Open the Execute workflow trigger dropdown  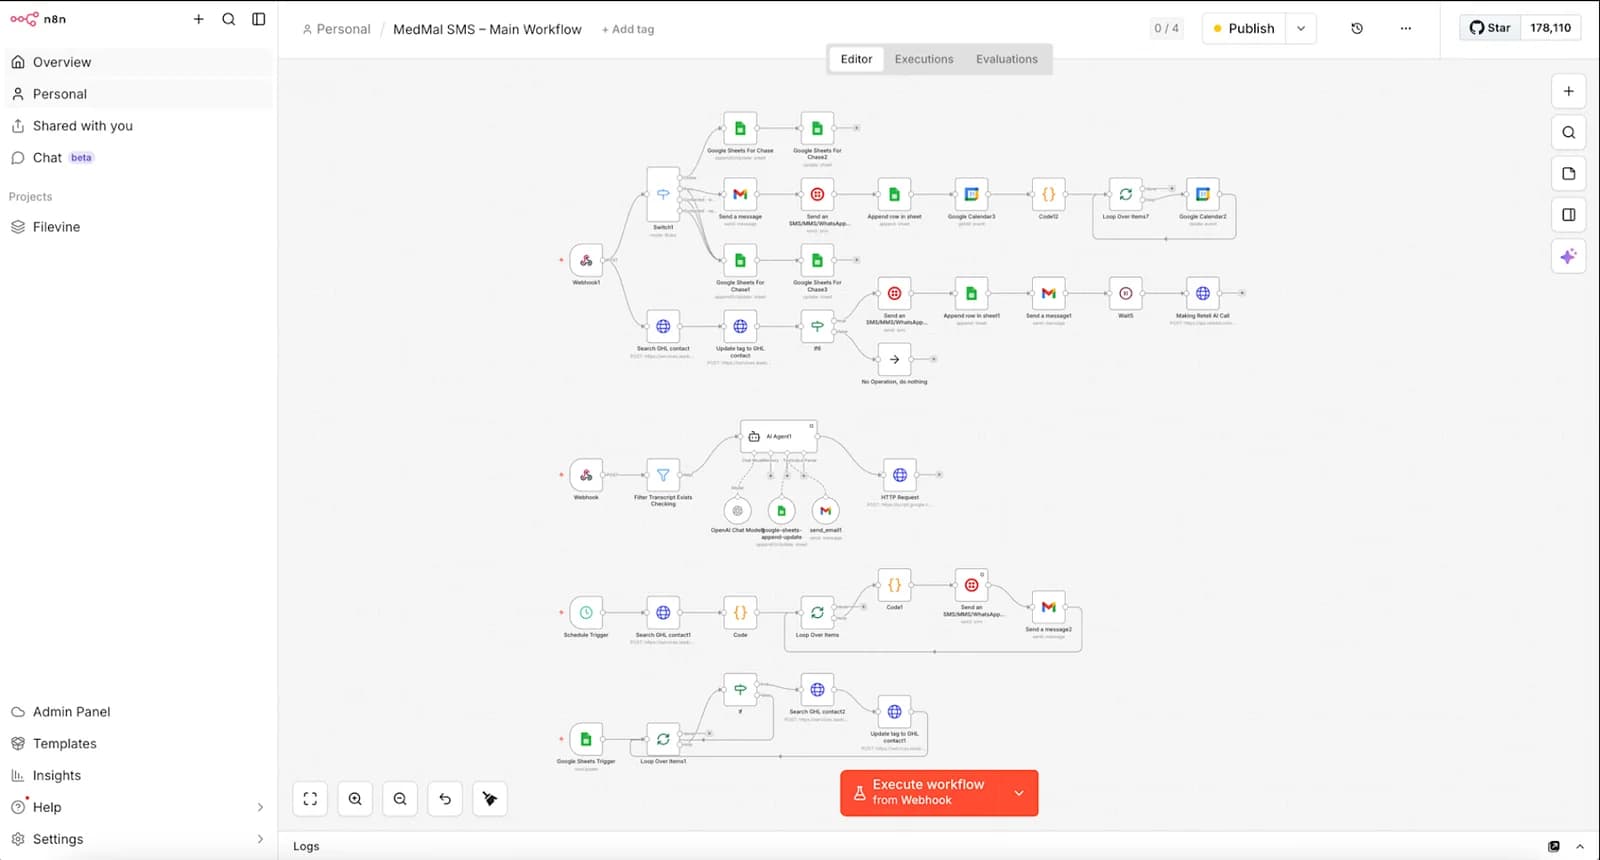1019,793
